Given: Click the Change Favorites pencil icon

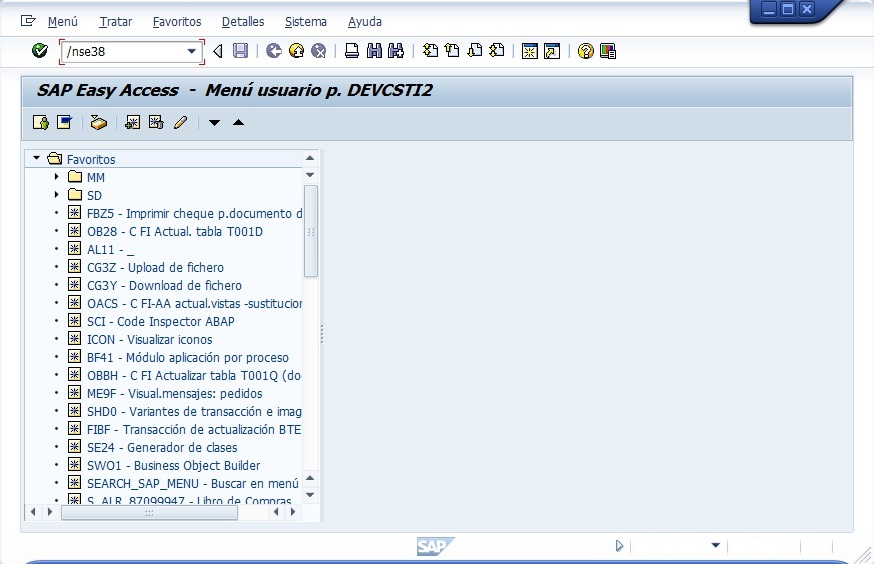Looking at the screenshot, I should (180, 122).
